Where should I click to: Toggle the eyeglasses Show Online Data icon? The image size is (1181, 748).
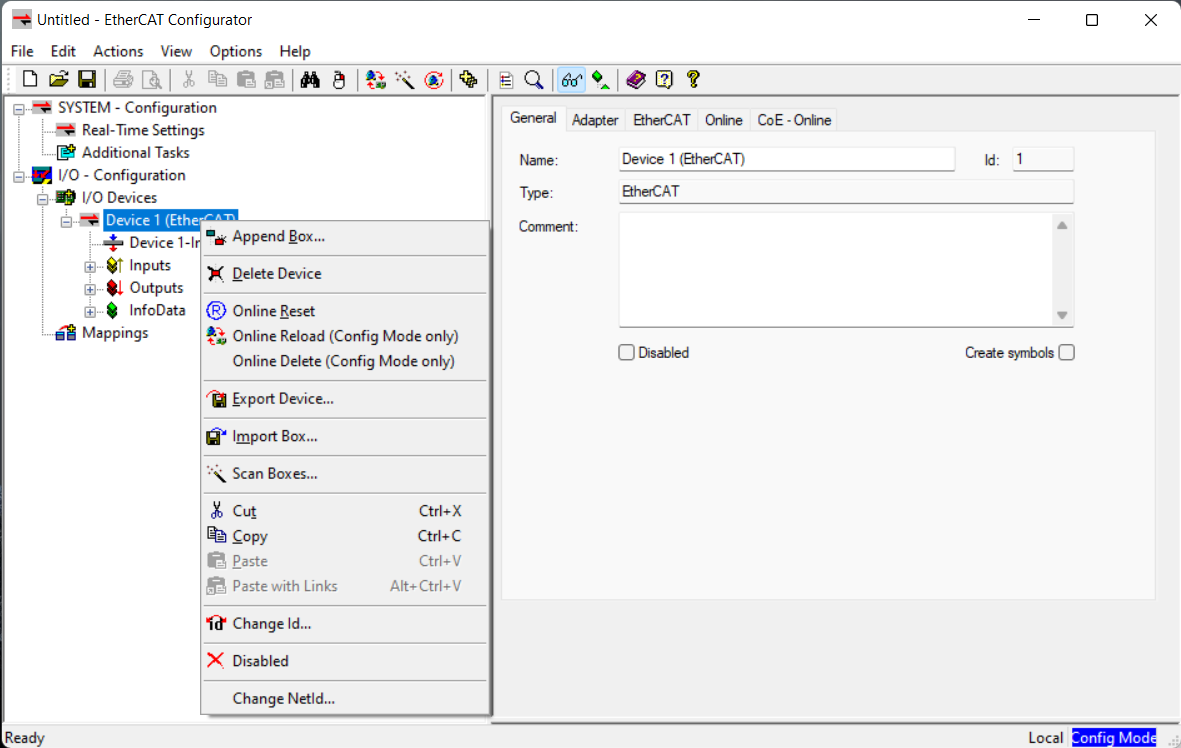coord(572,79)
